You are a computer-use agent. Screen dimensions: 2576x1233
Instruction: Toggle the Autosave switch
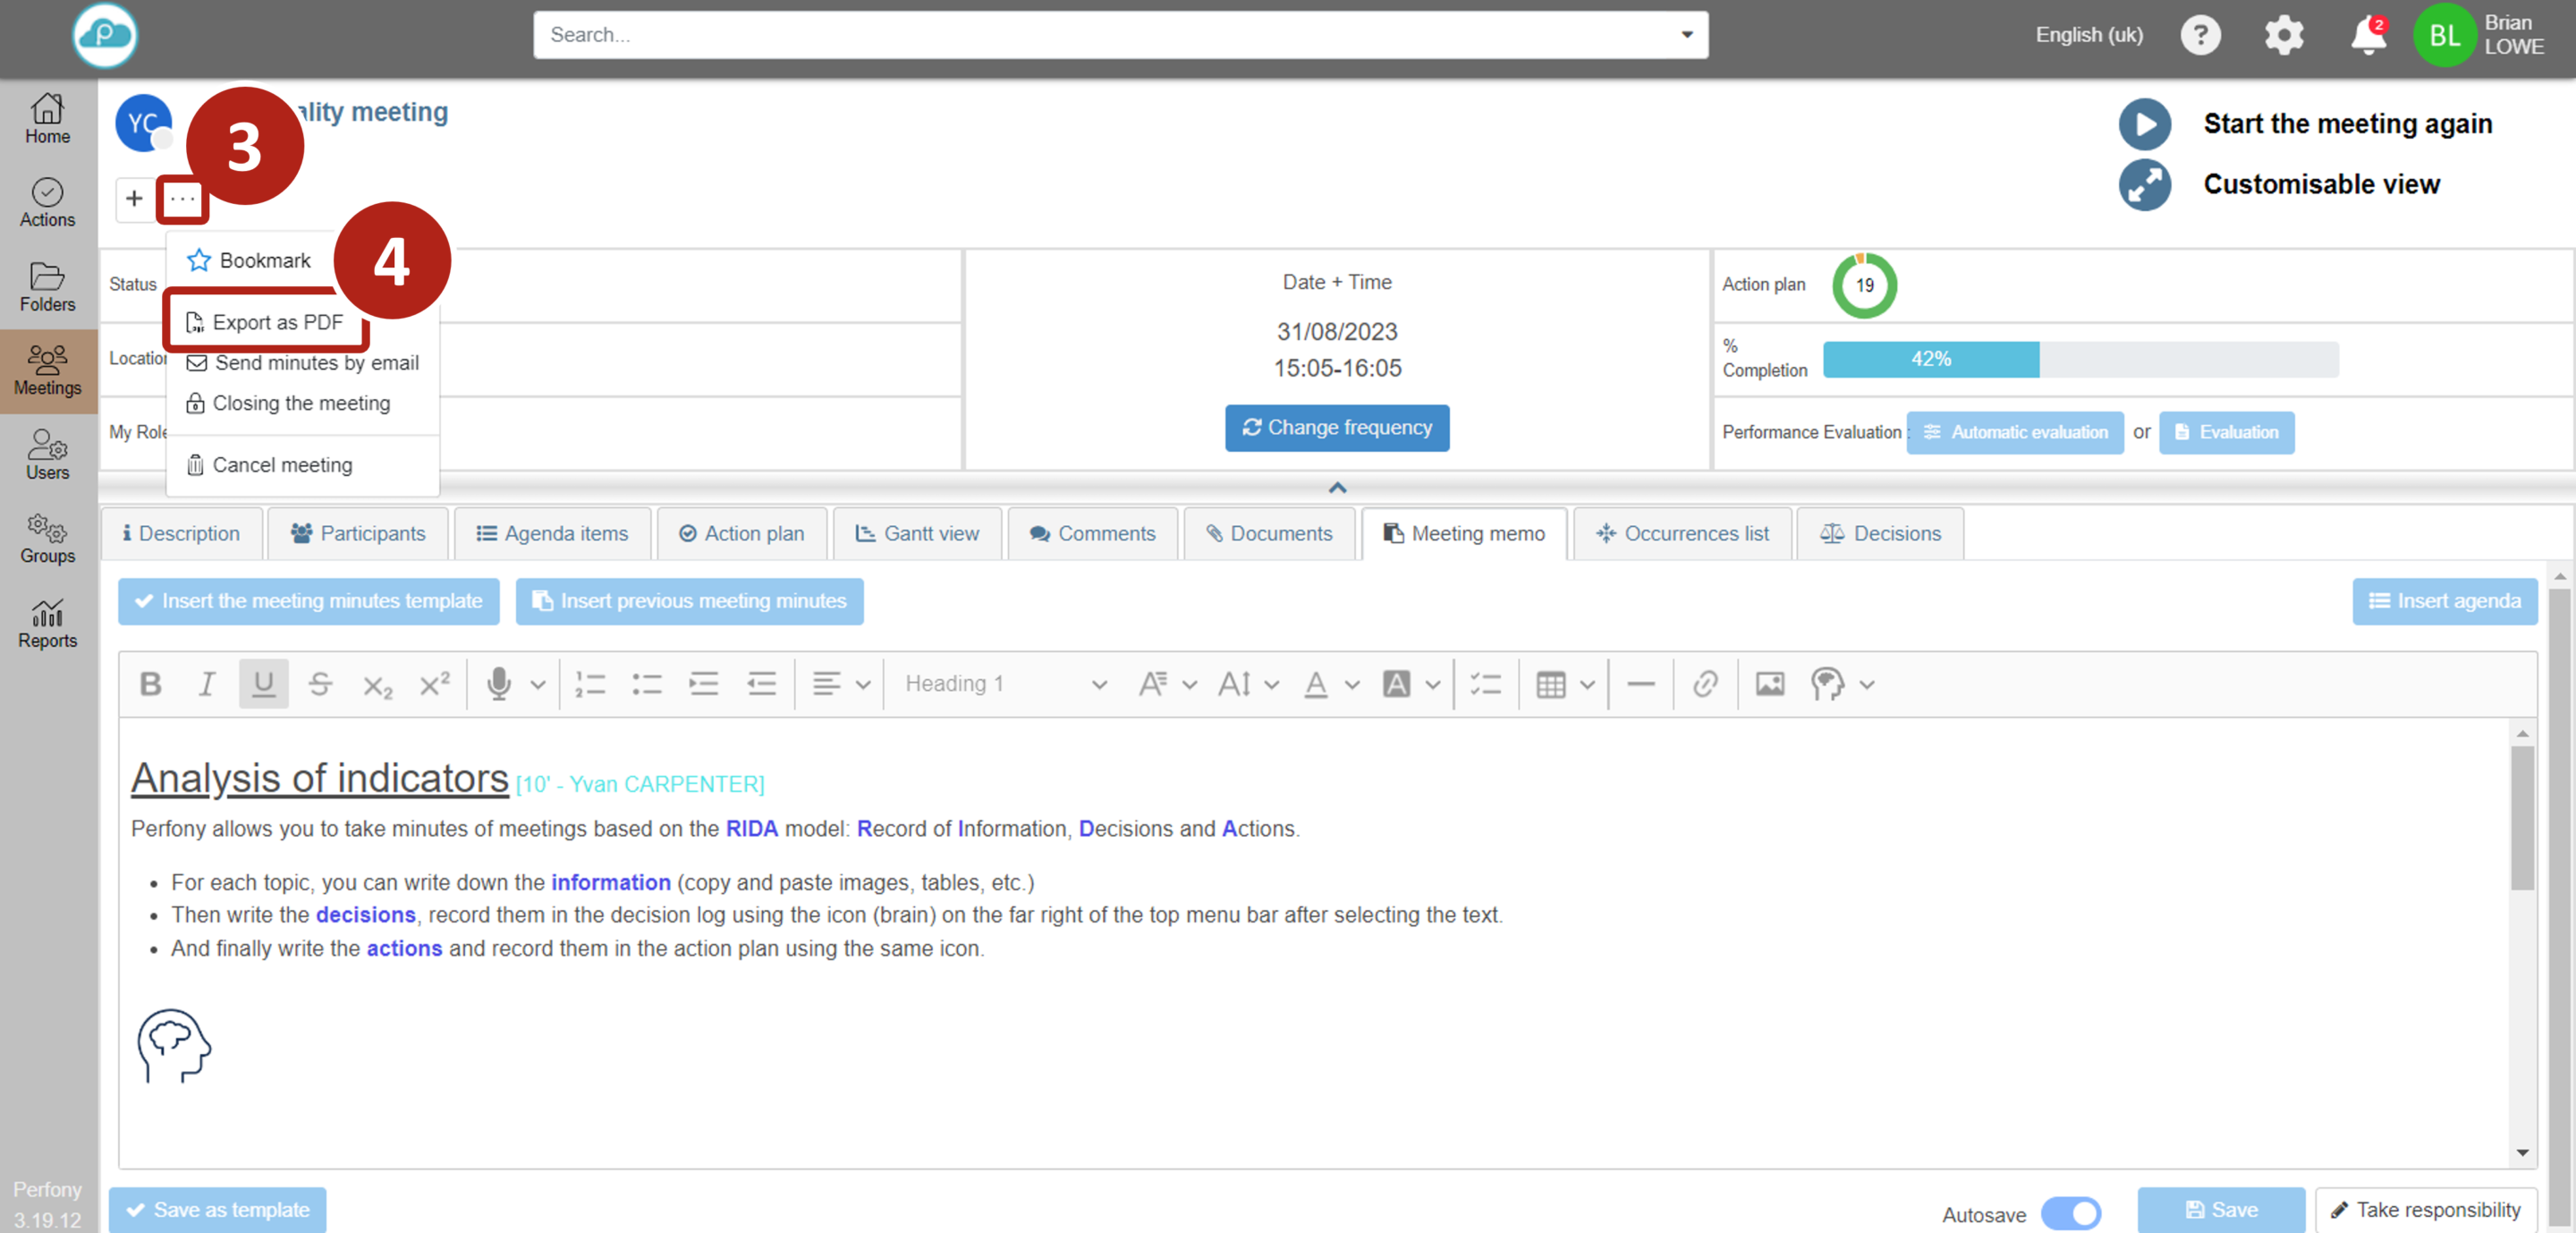click(2071, 1213)
